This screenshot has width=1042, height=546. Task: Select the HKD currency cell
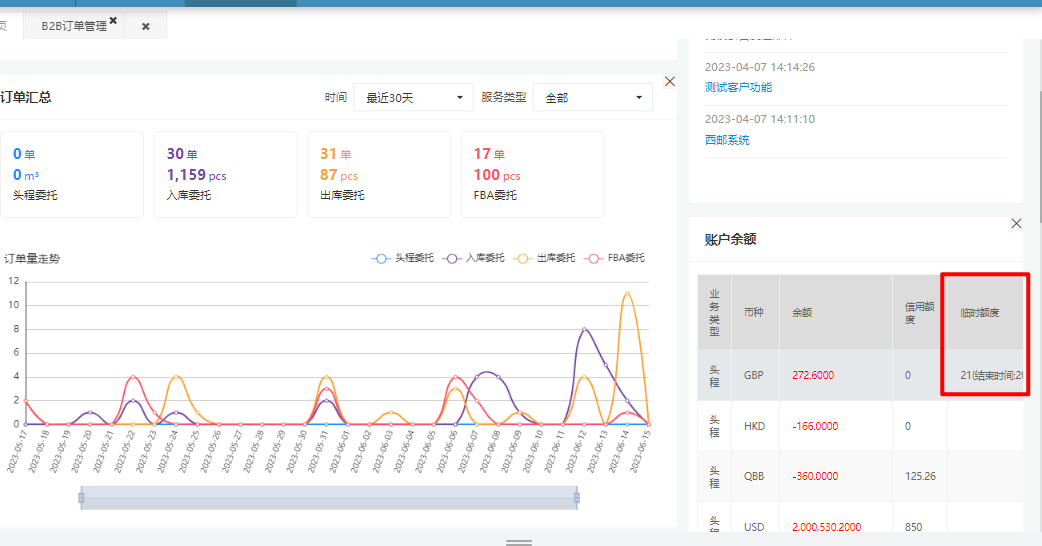pyautogui.click(x=754, y=426)
